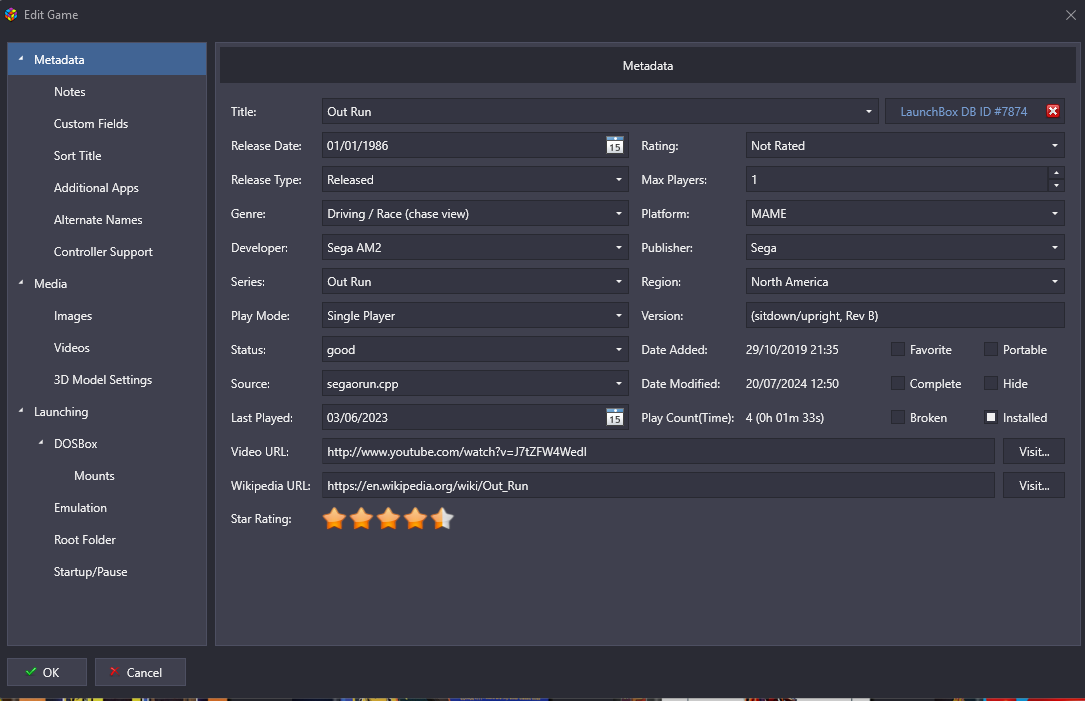The width and height of the screenshot is (1085, 701).
Task: Open the Videos section
Action: point(72,347)
